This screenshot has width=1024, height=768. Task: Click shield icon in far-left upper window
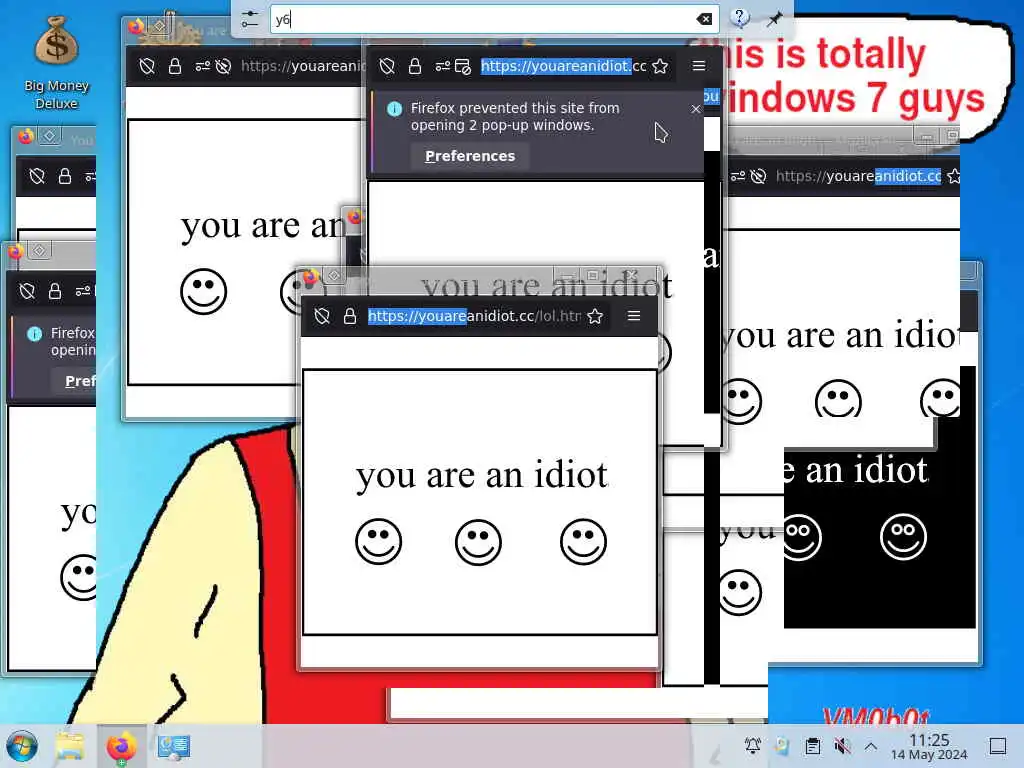pos(37,176)
